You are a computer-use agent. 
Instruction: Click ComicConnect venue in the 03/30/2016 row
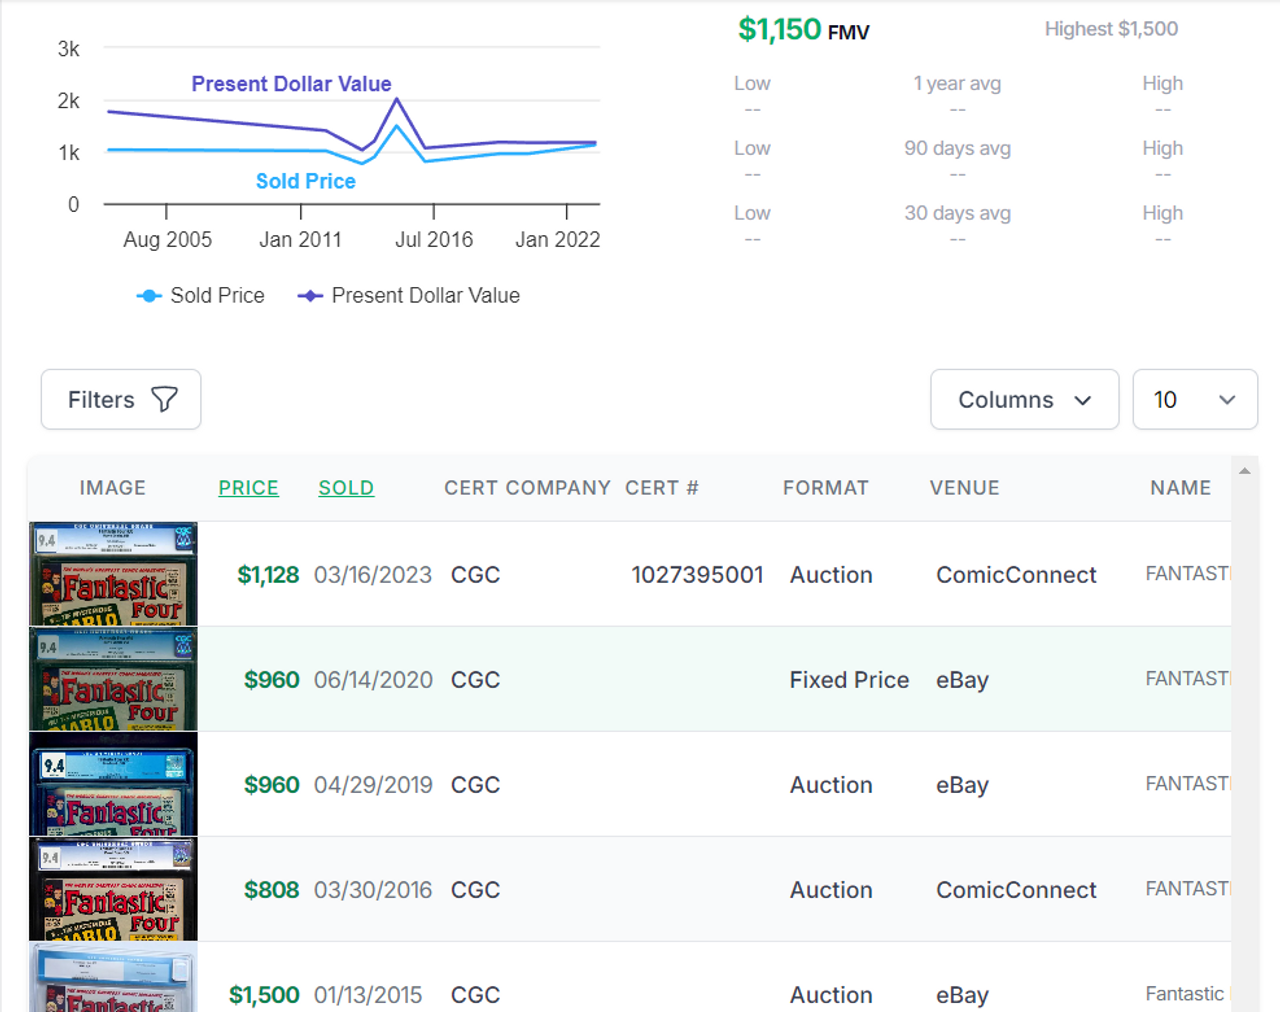[x=1016, y=890]
